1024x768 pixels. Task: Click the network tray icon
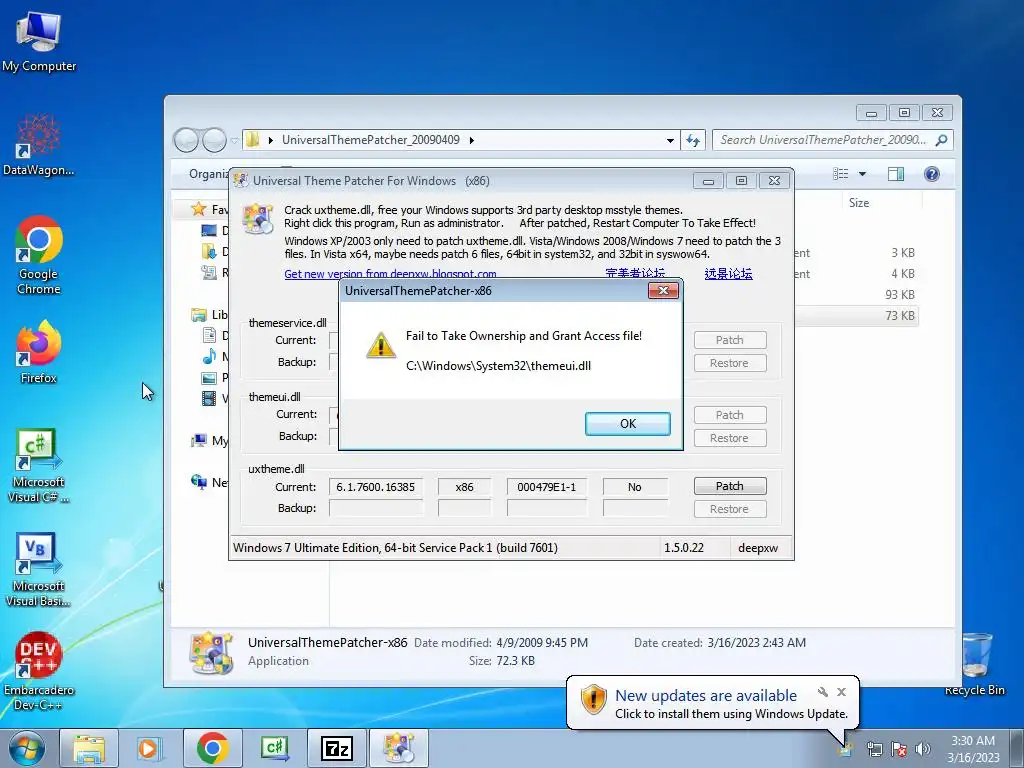874,749
